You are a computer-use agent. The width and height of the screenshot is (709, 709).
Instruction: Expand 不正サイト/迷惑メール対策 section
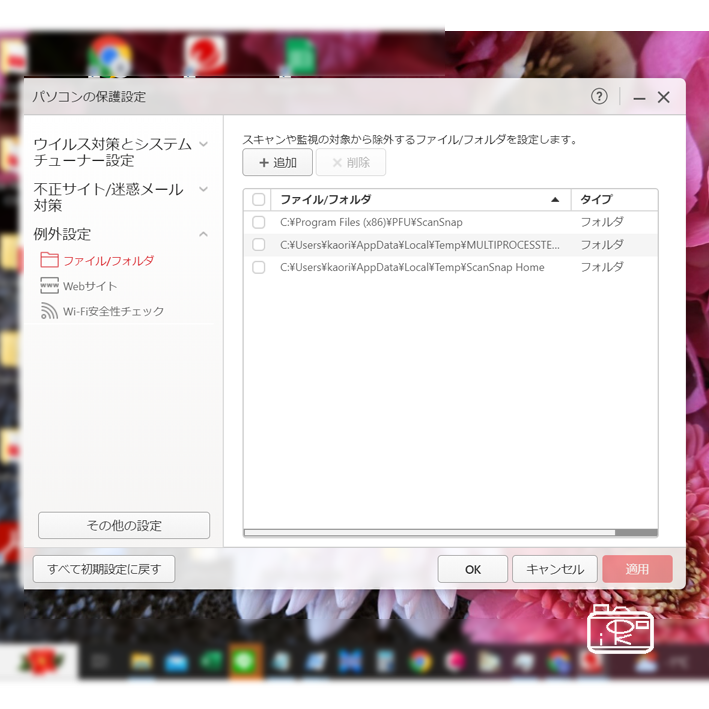pyautogui.click(x=203, y=189)
